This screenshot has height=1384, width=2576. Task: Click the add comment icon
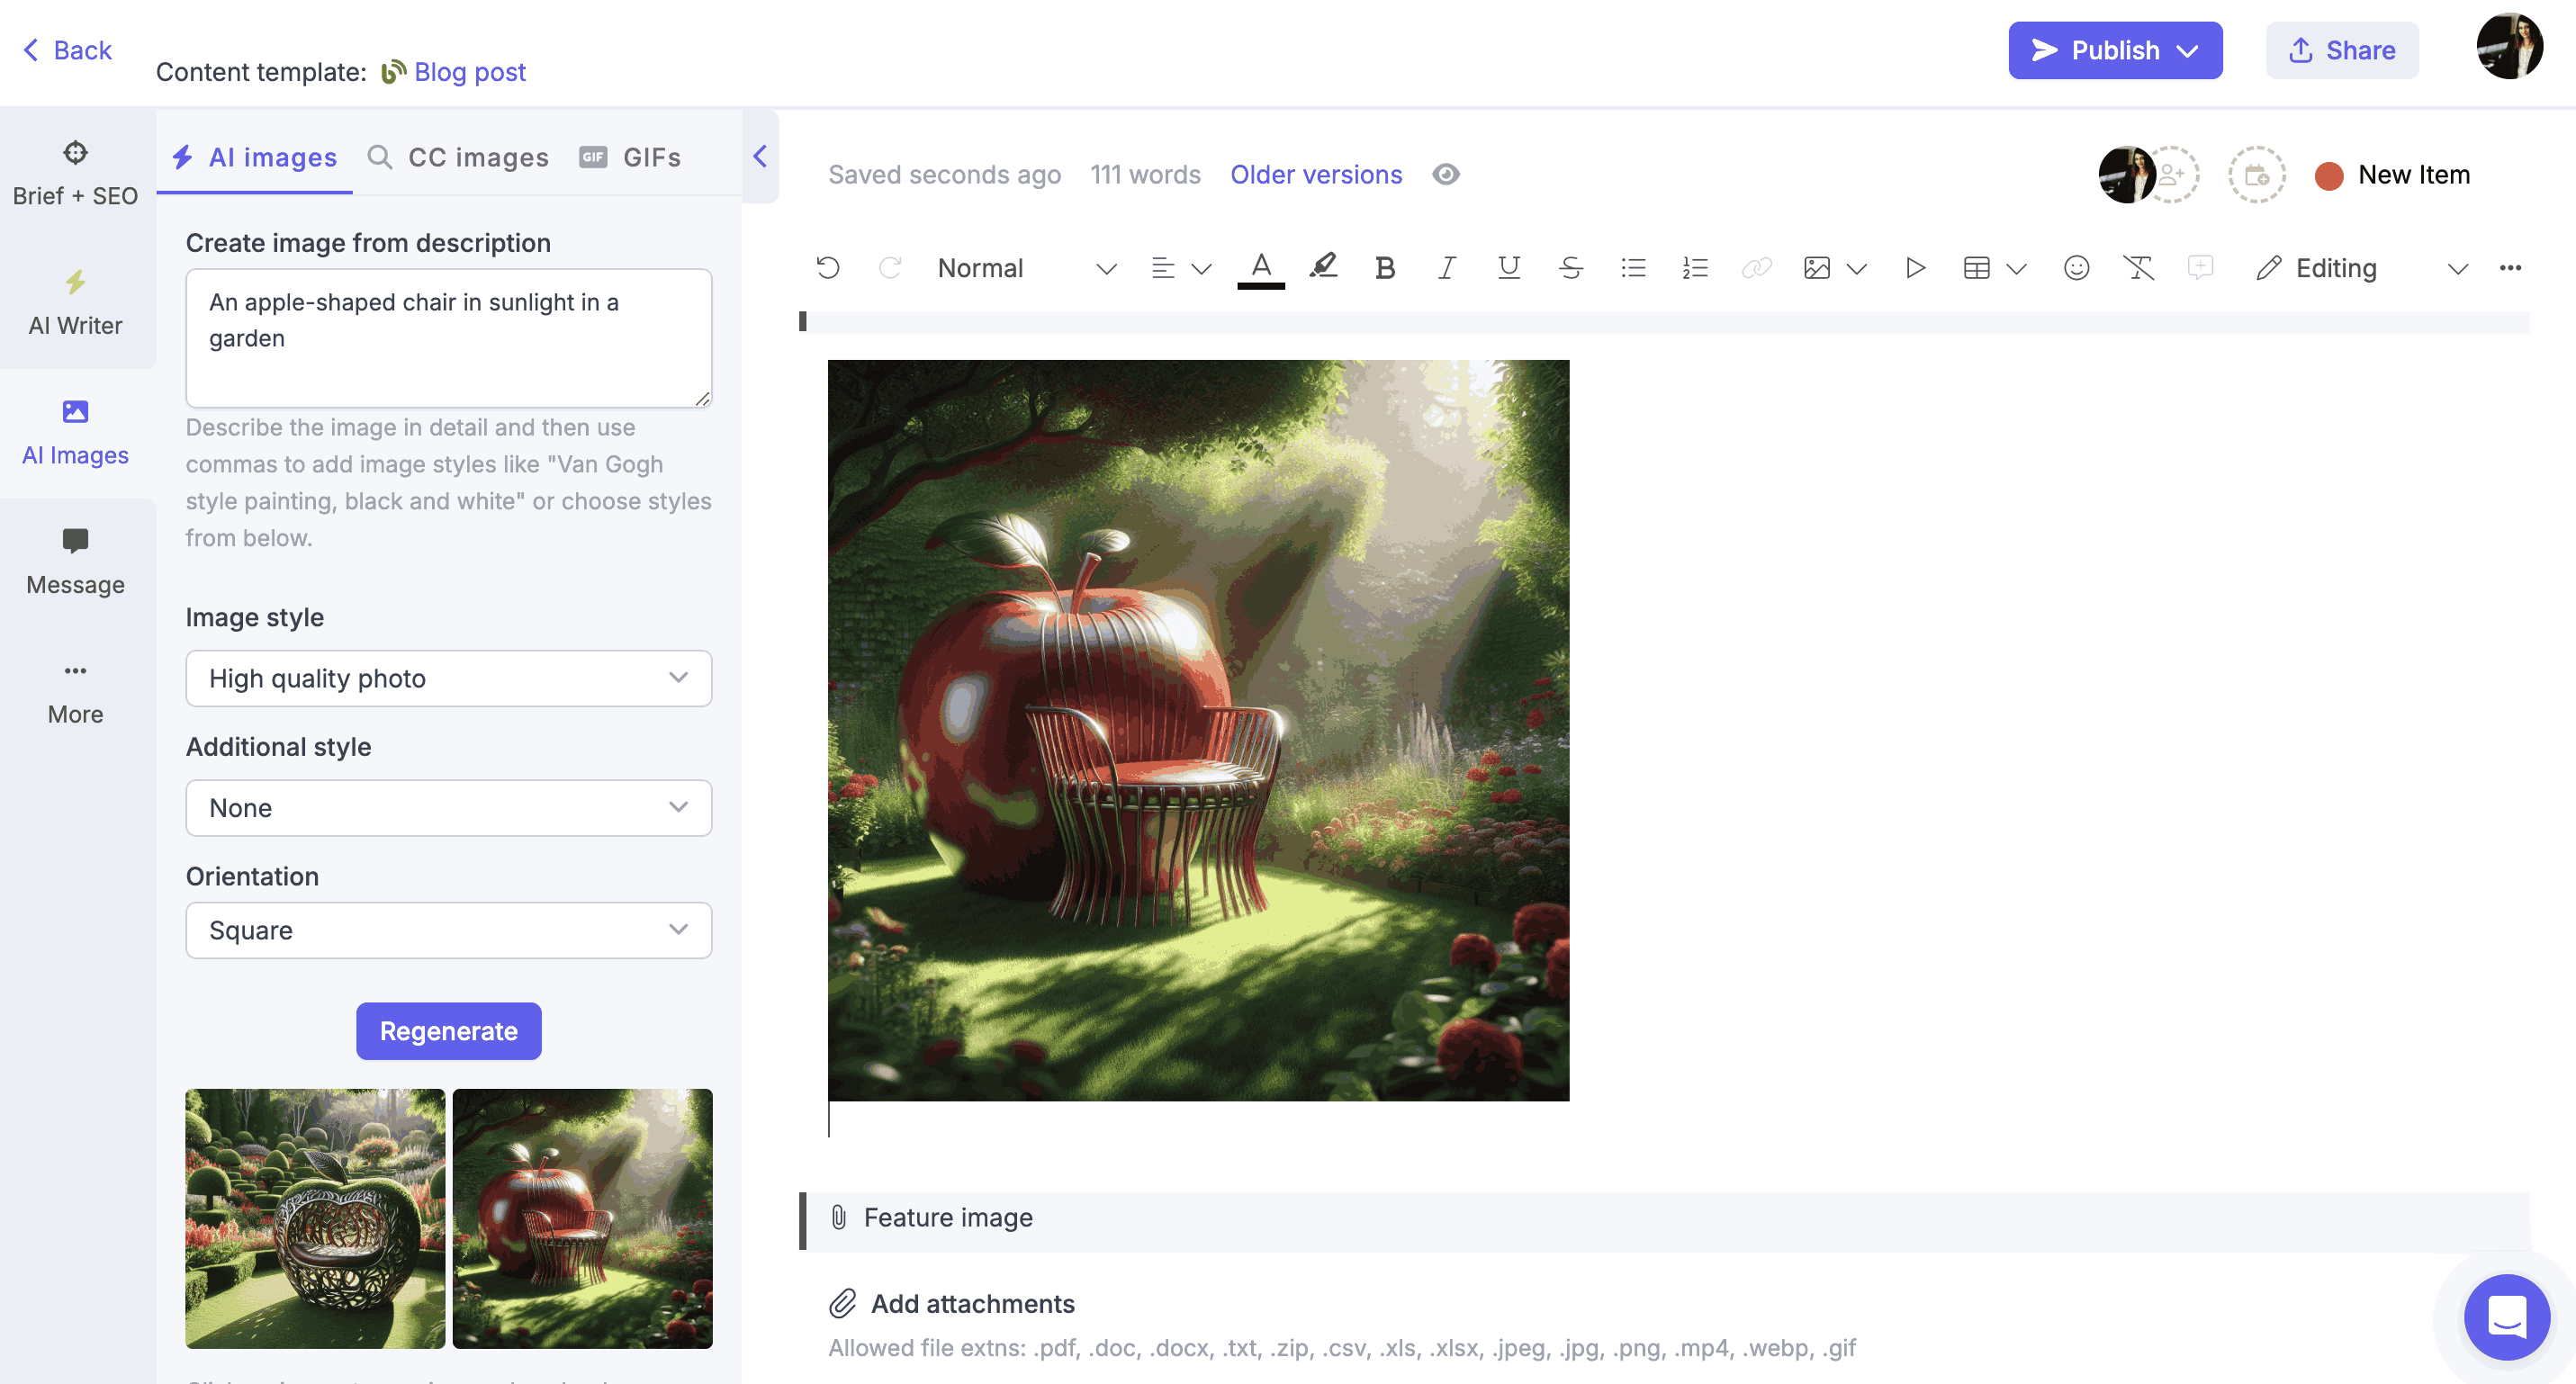pos(2200,268)
